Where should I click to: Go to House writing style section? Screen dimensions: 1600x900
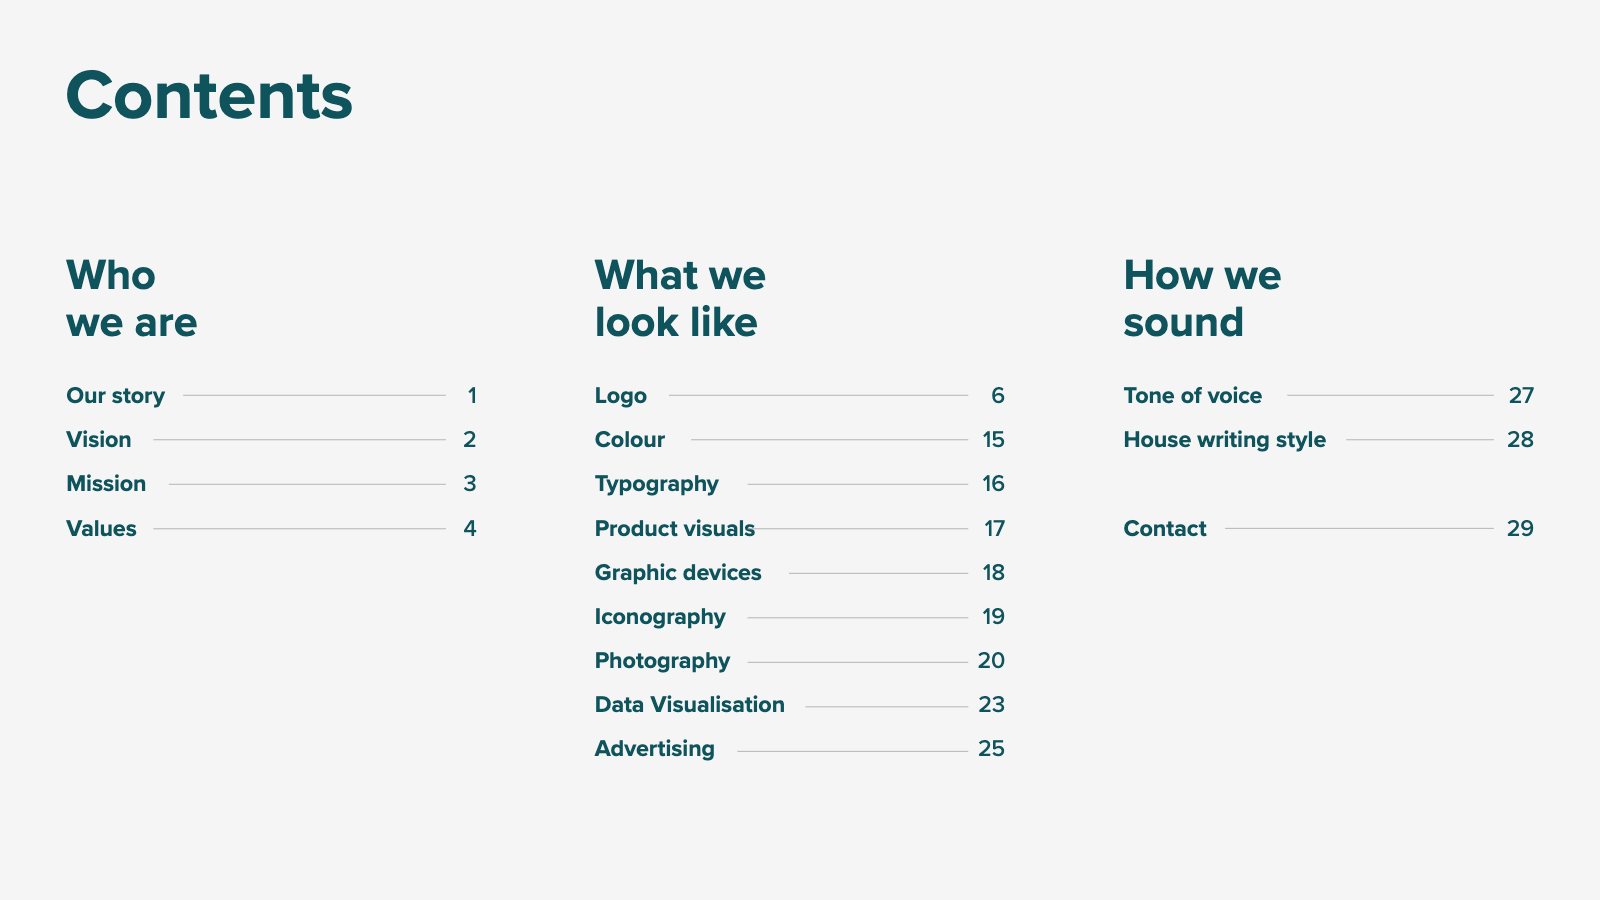[1329, 440]
